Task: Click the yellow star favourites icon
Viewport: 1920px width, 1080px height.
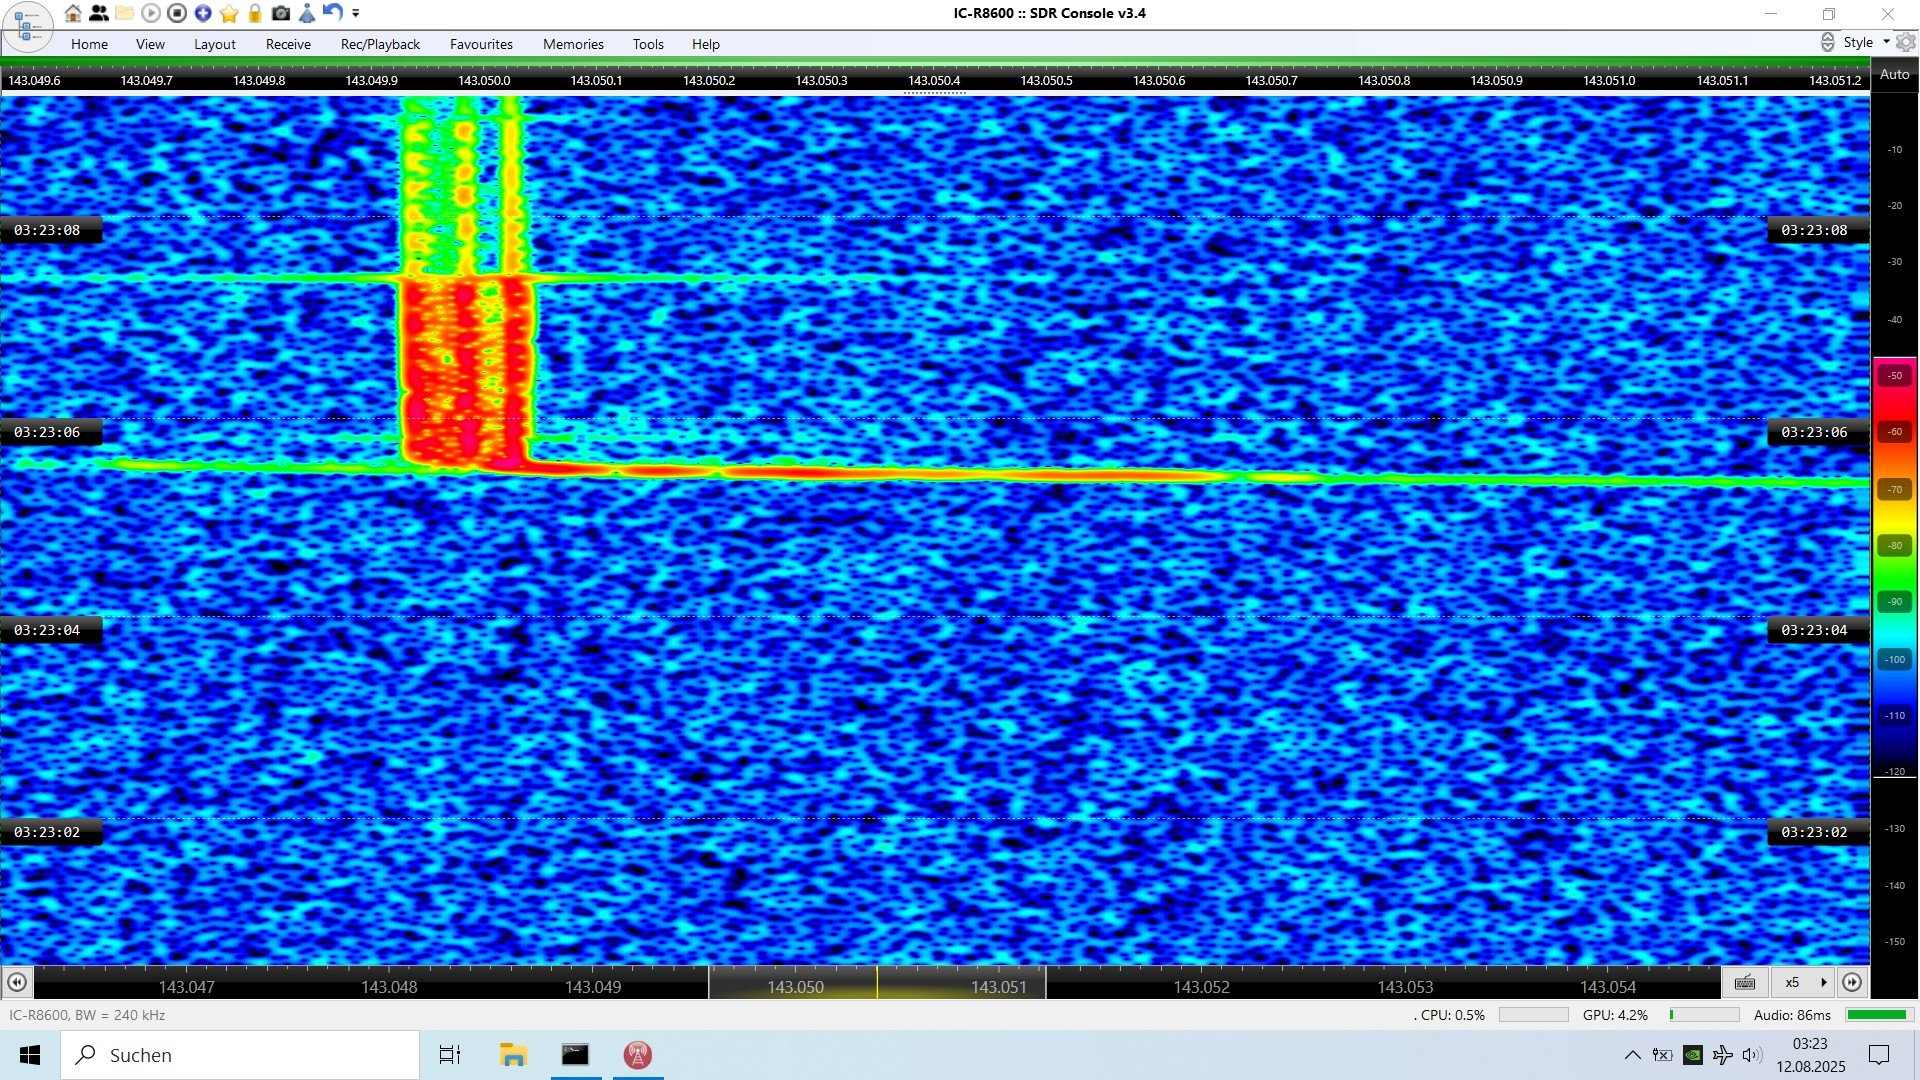Action: click(x=229, y=13)
